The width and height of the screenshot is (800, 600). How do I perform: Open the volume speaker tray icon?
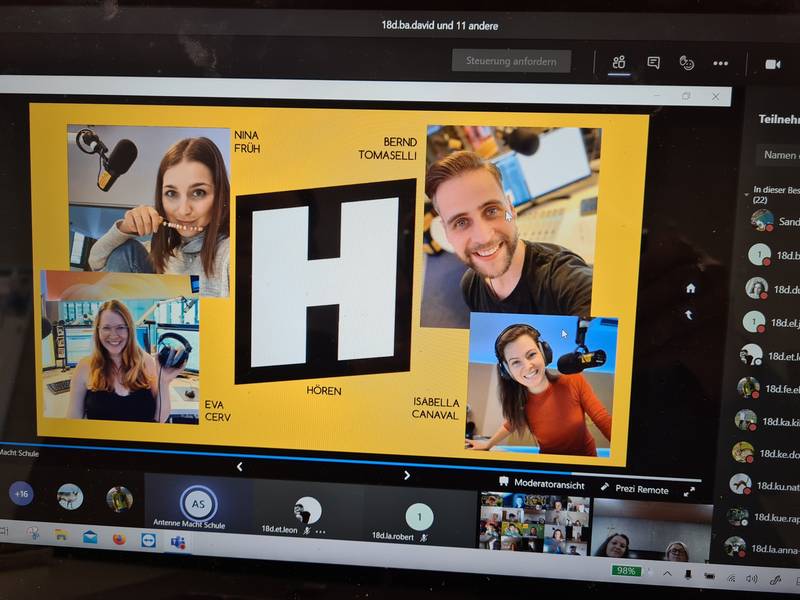pos(752,579)
